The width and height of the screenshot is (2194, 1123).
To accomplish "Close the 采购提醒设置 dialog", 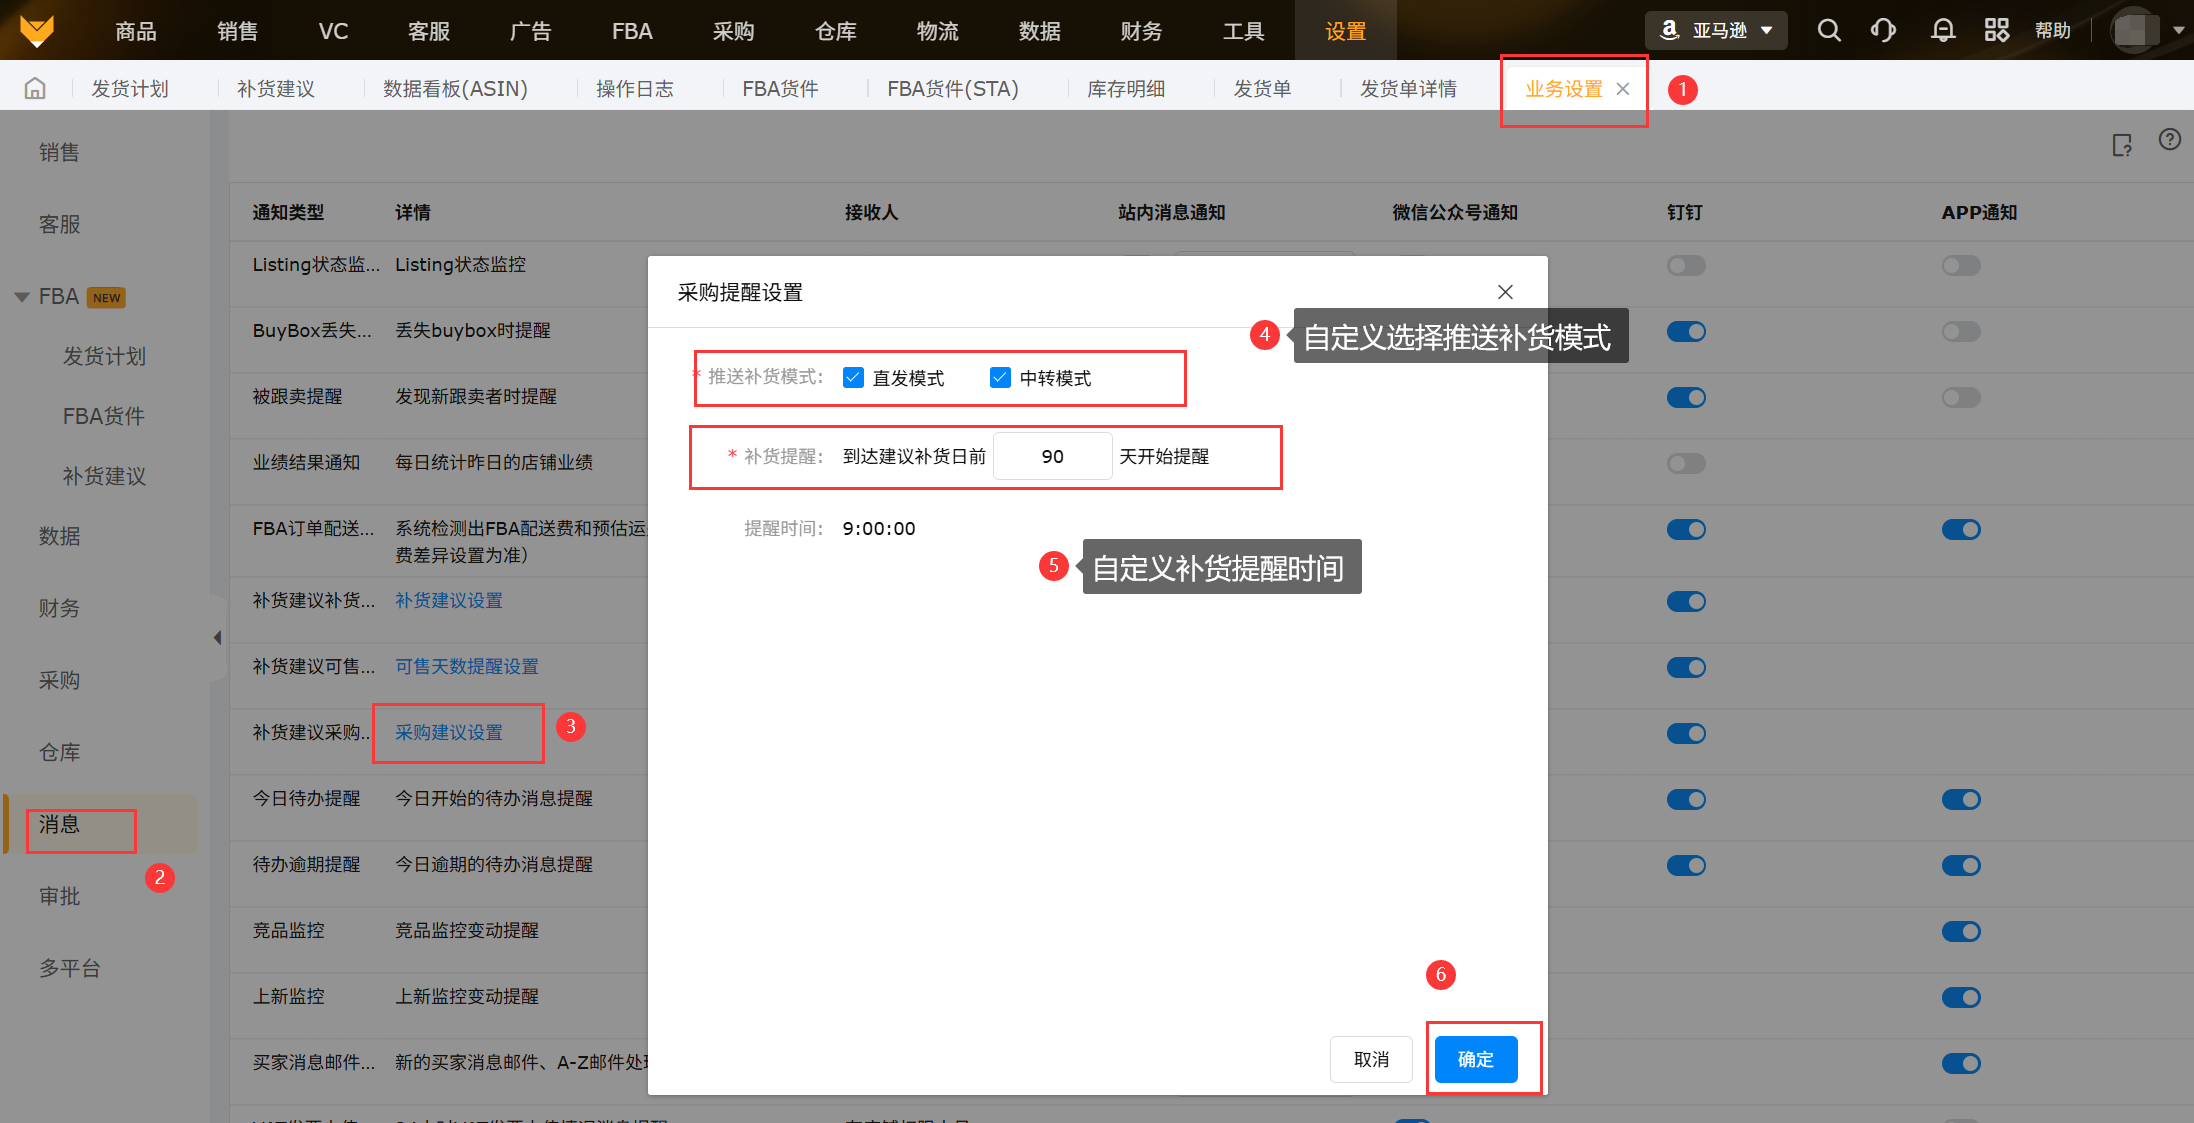I will [x=1505, y=292].
